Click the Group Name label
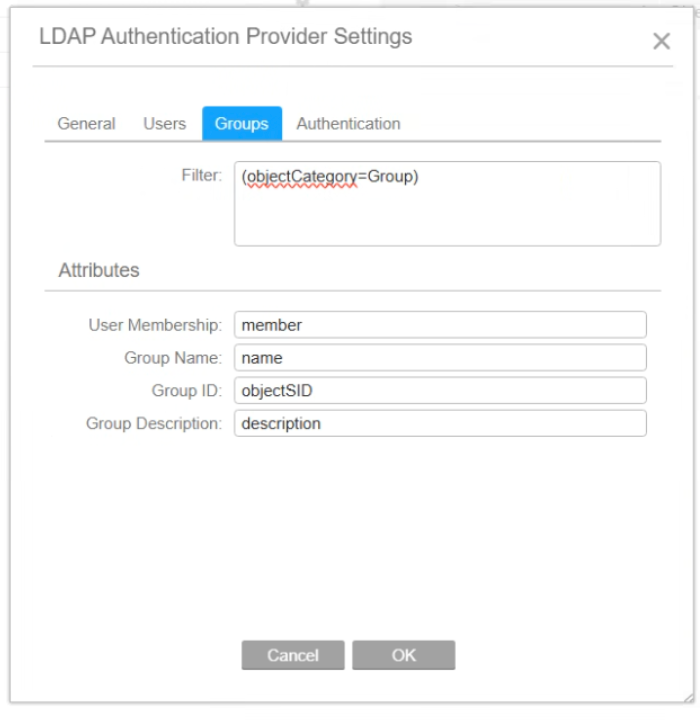Viewport: 700px width, 726px height. point(173,358)
